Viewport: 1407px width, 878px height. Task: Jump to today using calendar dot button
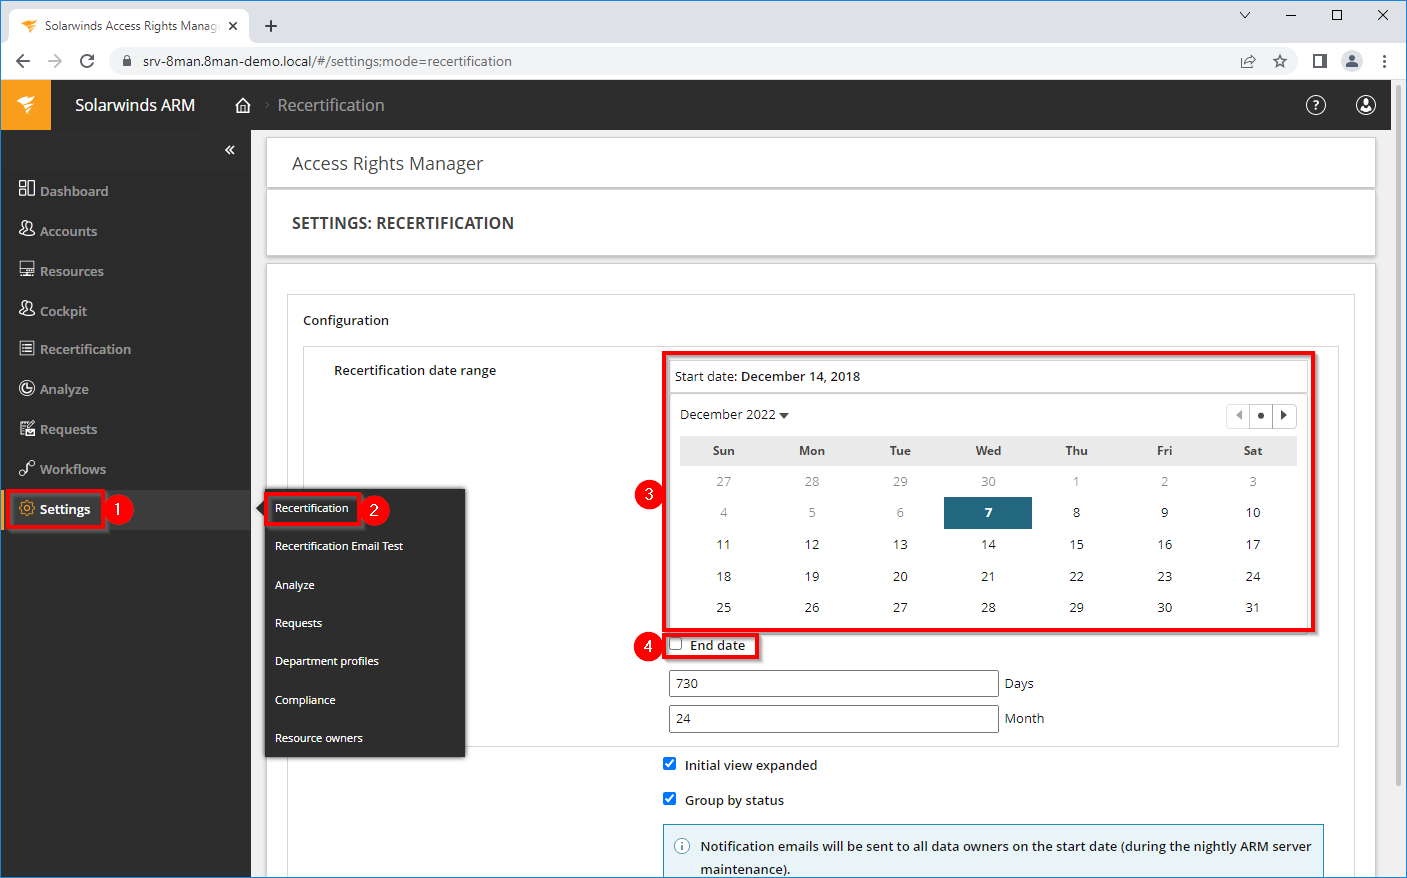pyautogui.click(x=1261, y=415)
